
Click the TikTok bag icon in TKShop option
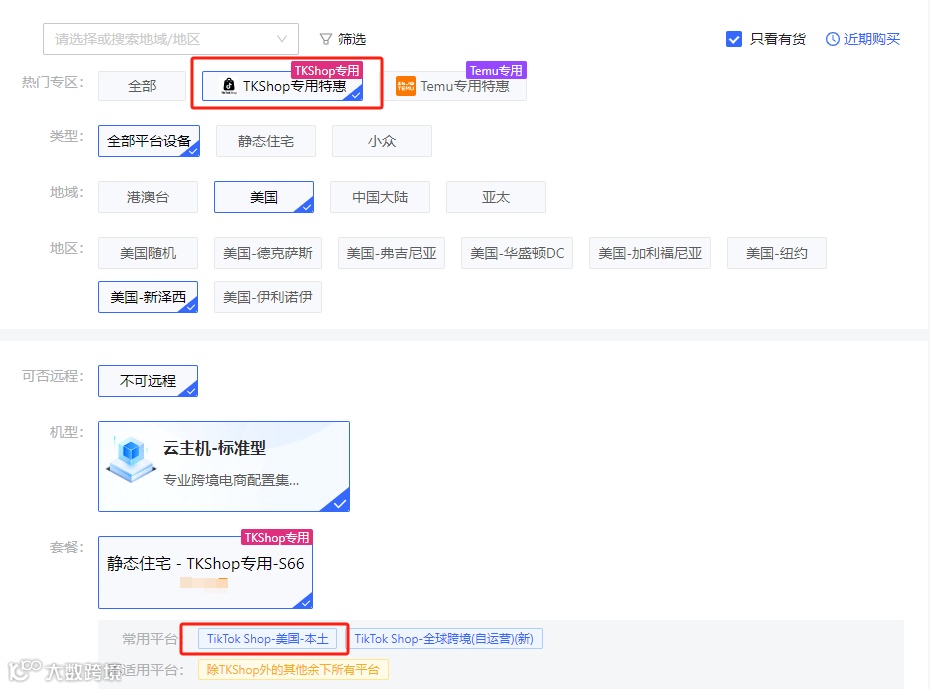point(229,86)
